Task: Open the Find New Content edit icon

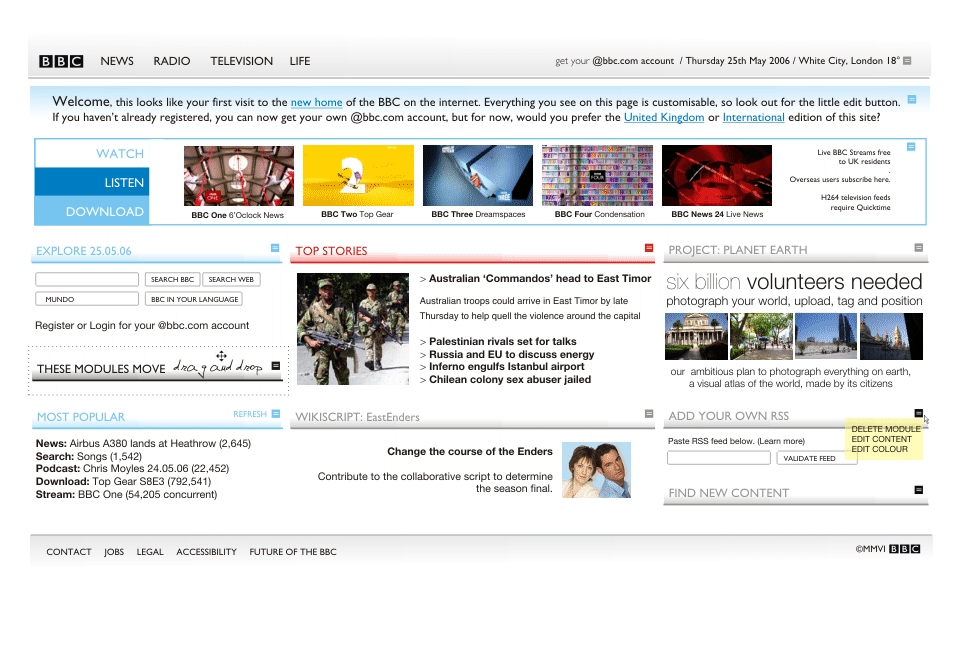Action: coord(918,490)
